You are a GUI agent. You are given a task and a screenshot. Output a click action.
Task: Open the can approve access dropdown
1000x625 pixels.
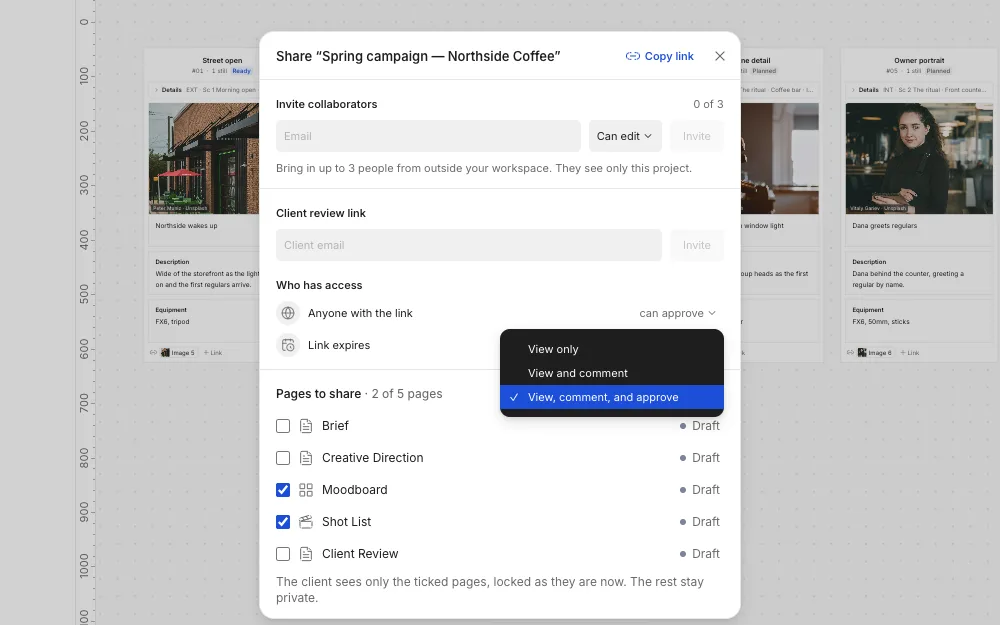point(677,313)
